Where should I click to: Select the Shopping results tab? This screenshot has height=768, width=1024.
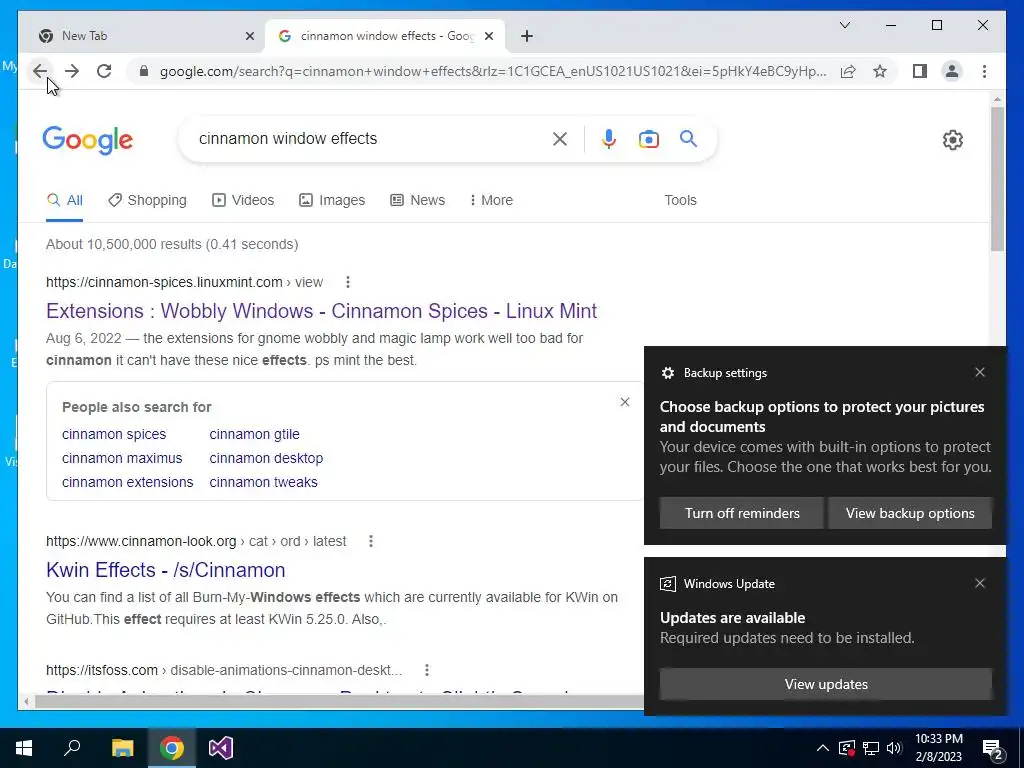[148, 200]
